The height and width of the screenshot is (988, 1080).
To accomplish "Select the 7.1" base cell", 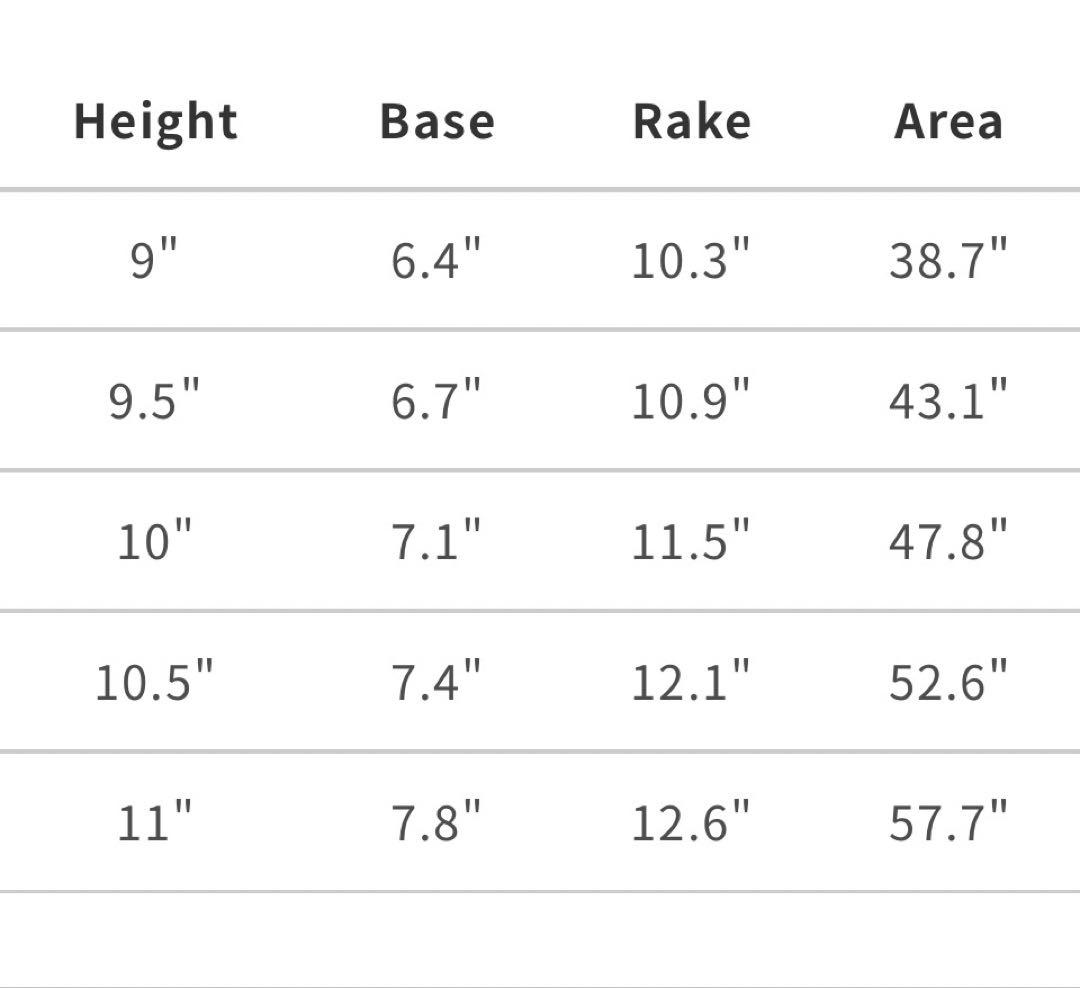I will click(436, 541).
